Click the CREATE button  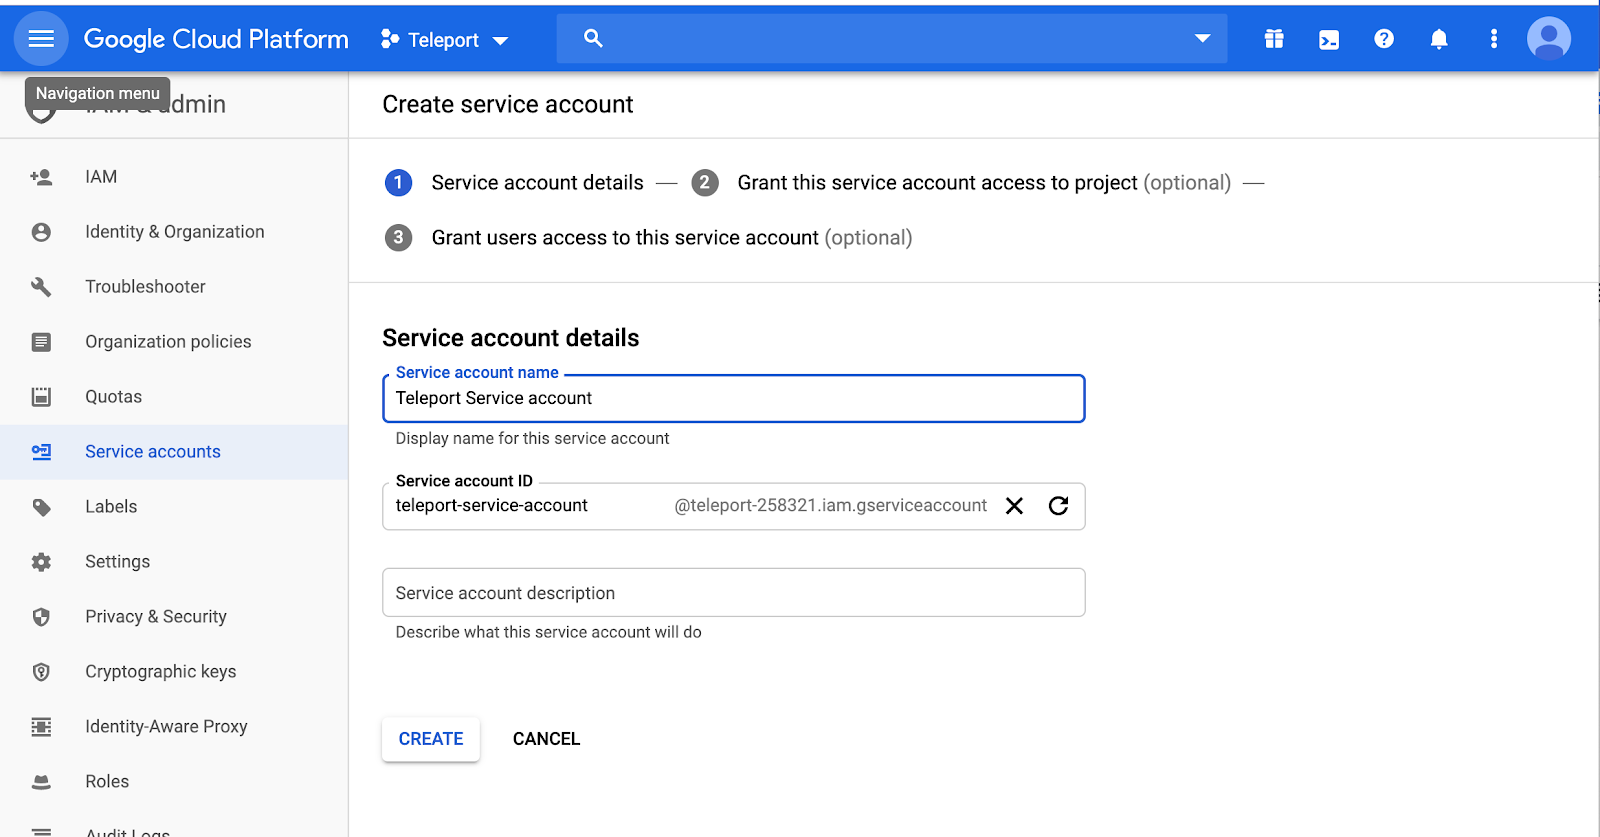pos(431,739)
